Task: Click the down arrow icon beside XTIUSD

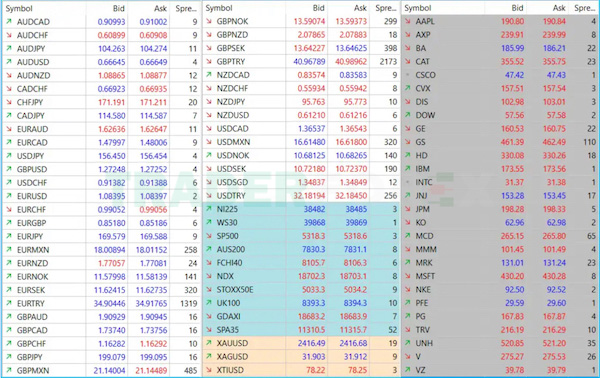Action: point(209,370)
